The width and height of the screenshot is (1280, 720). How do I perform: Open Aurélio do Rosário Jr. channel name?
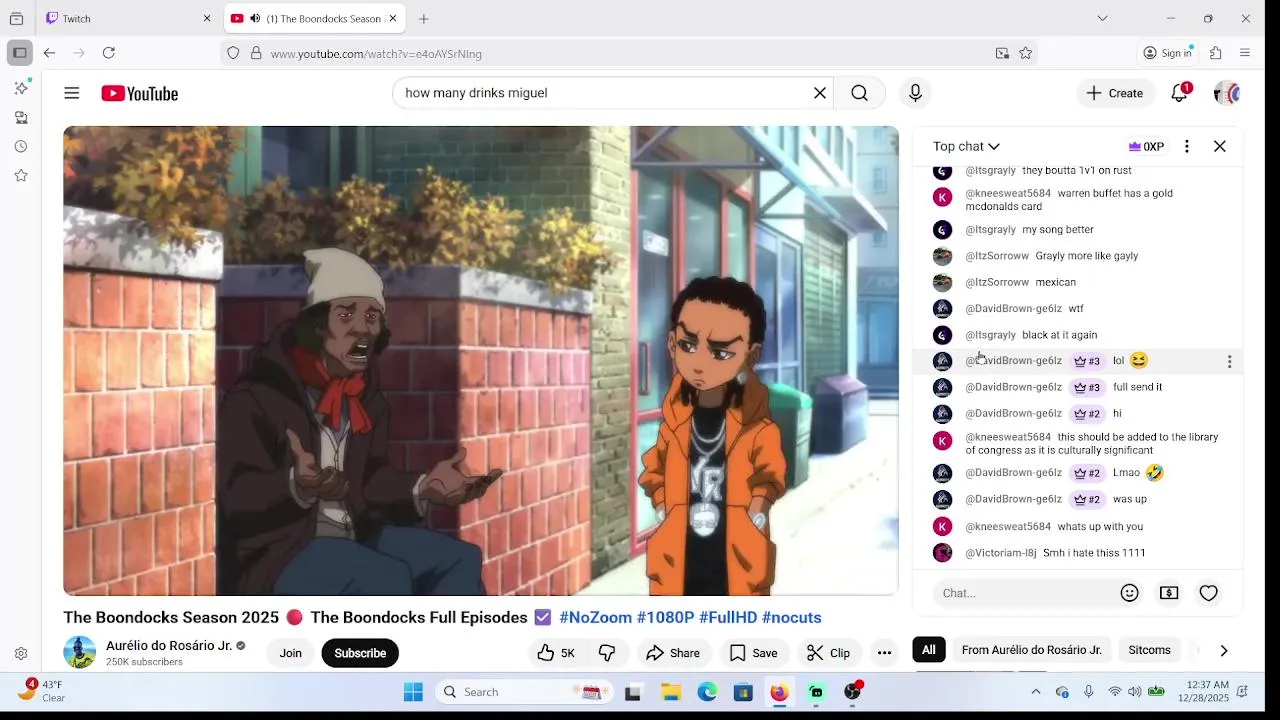[x=169, y=646]
